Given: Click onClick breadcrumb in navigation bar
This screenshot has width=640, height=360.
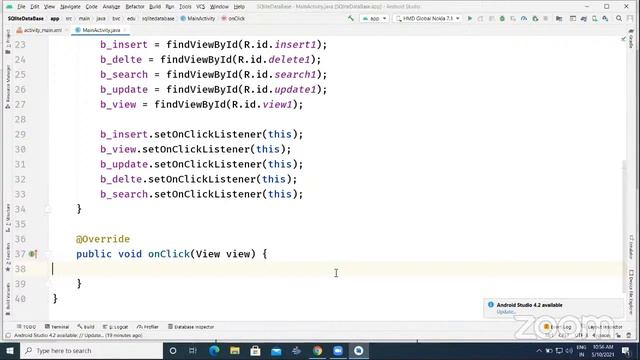Looking at the screenshot, I should [x=233, y=18].
